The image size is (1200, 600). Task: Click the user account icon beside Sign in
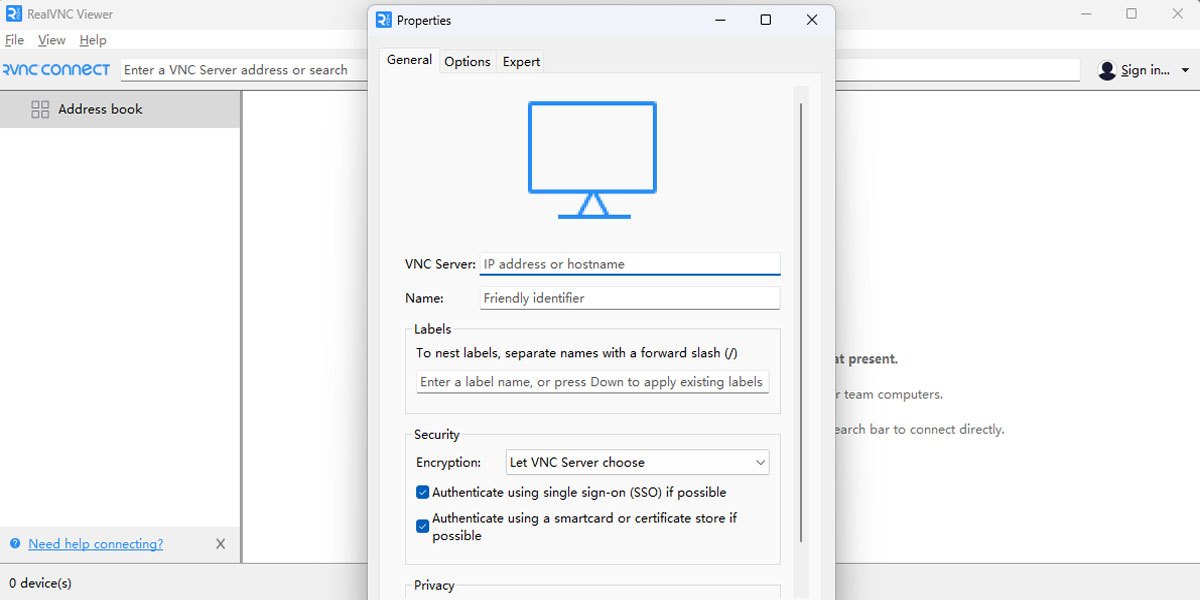(x=1107, y=70)
